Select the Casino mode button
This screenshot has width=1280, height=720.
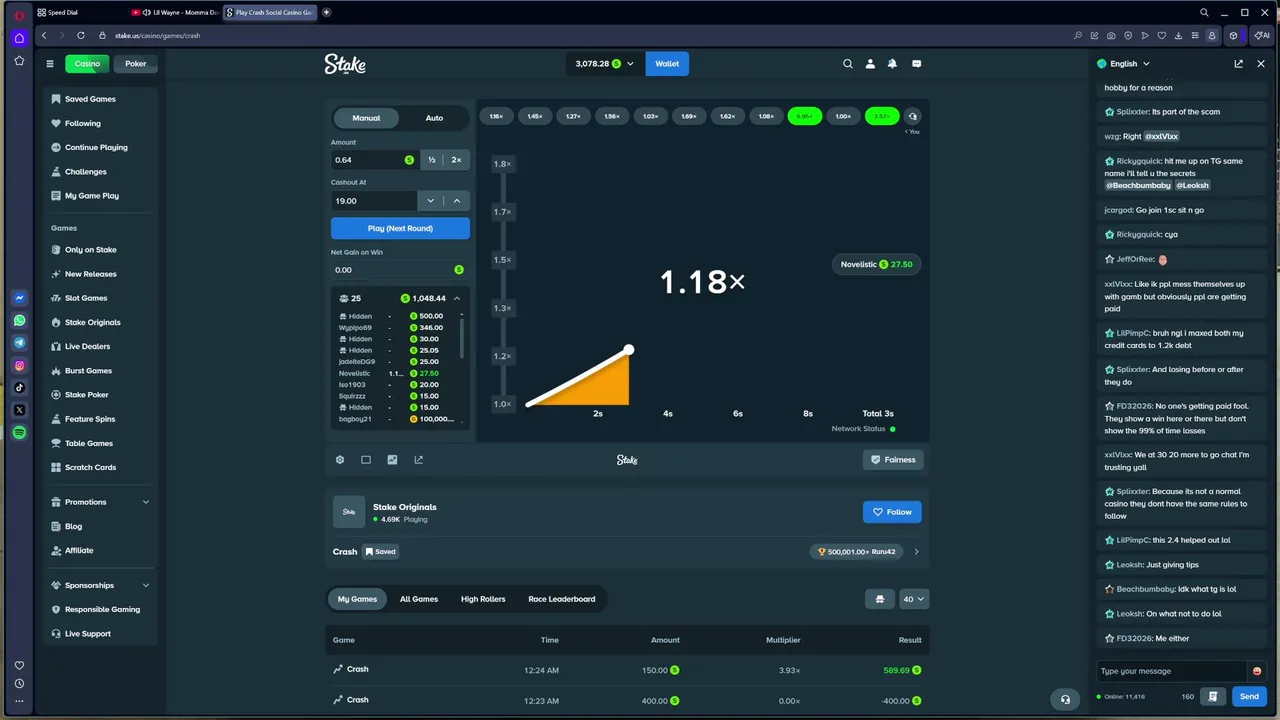pos(87,64)
